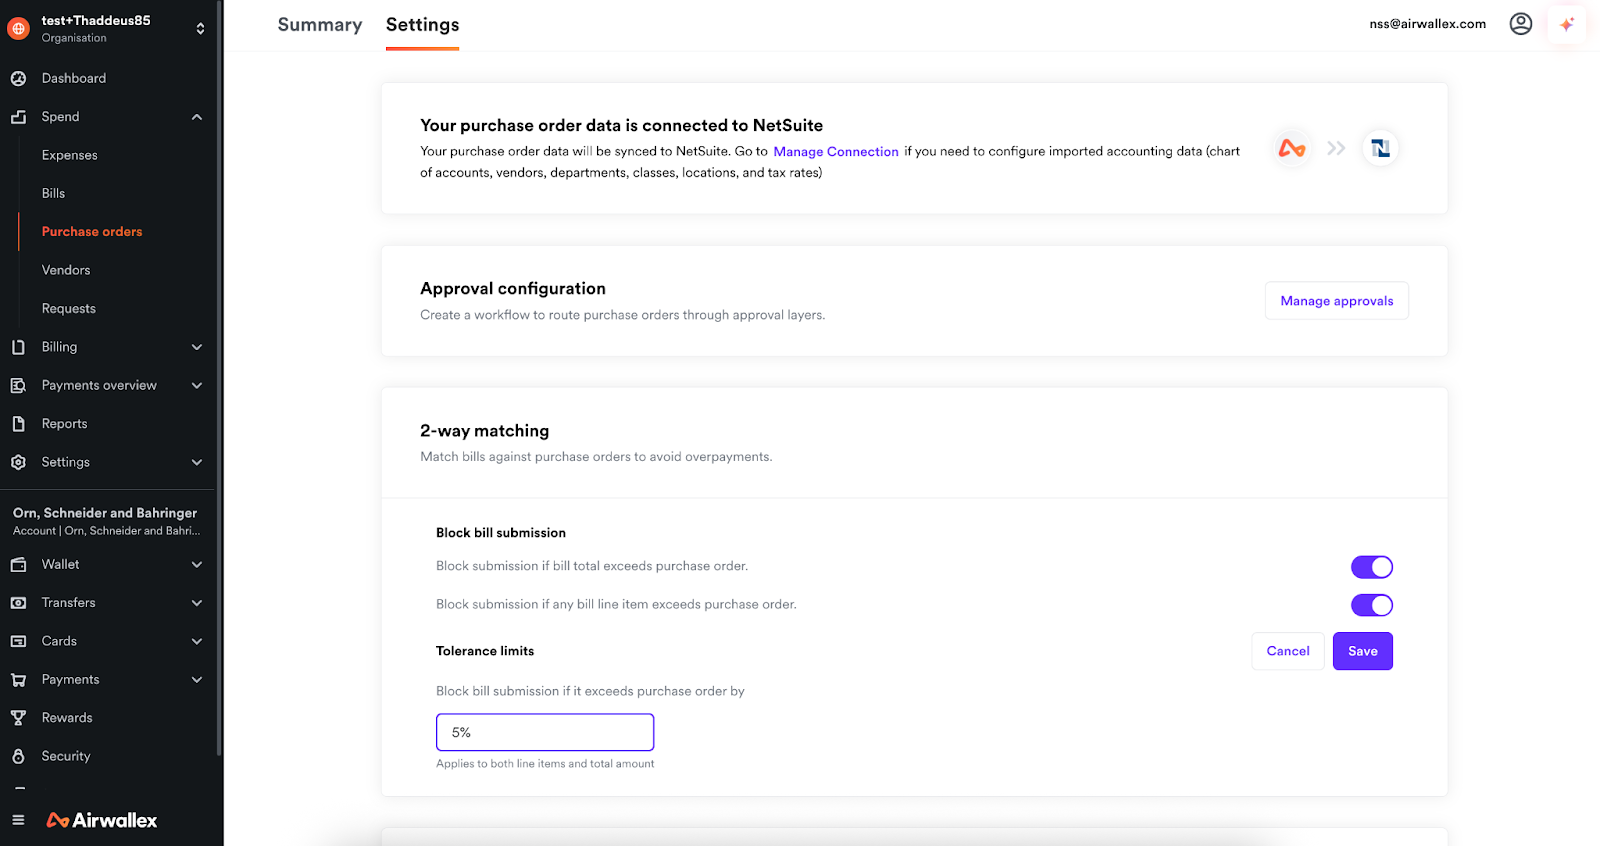The height and width of the screenshot is (846, 1600).
Task: Click the Manage approvals button
Action: click(1336, 301)
